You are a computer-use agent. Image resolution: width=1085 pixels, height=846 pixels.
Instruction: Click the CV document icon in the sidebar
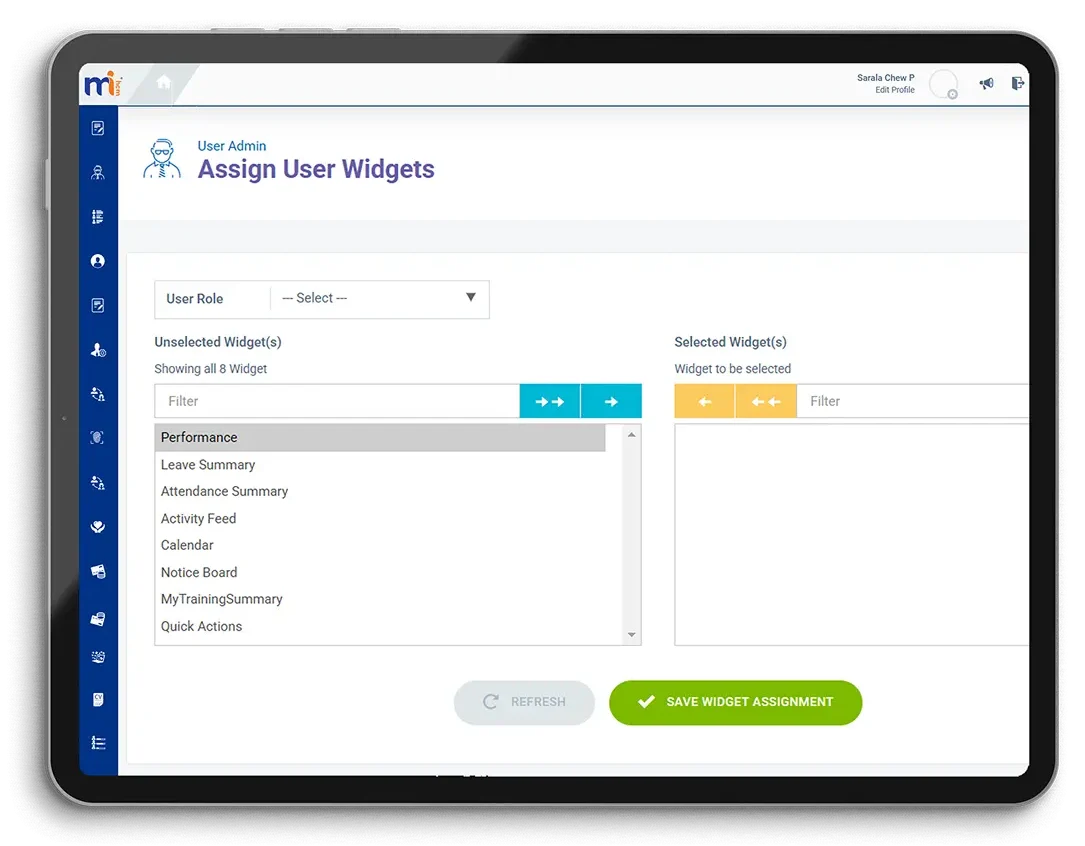[97, 700]
